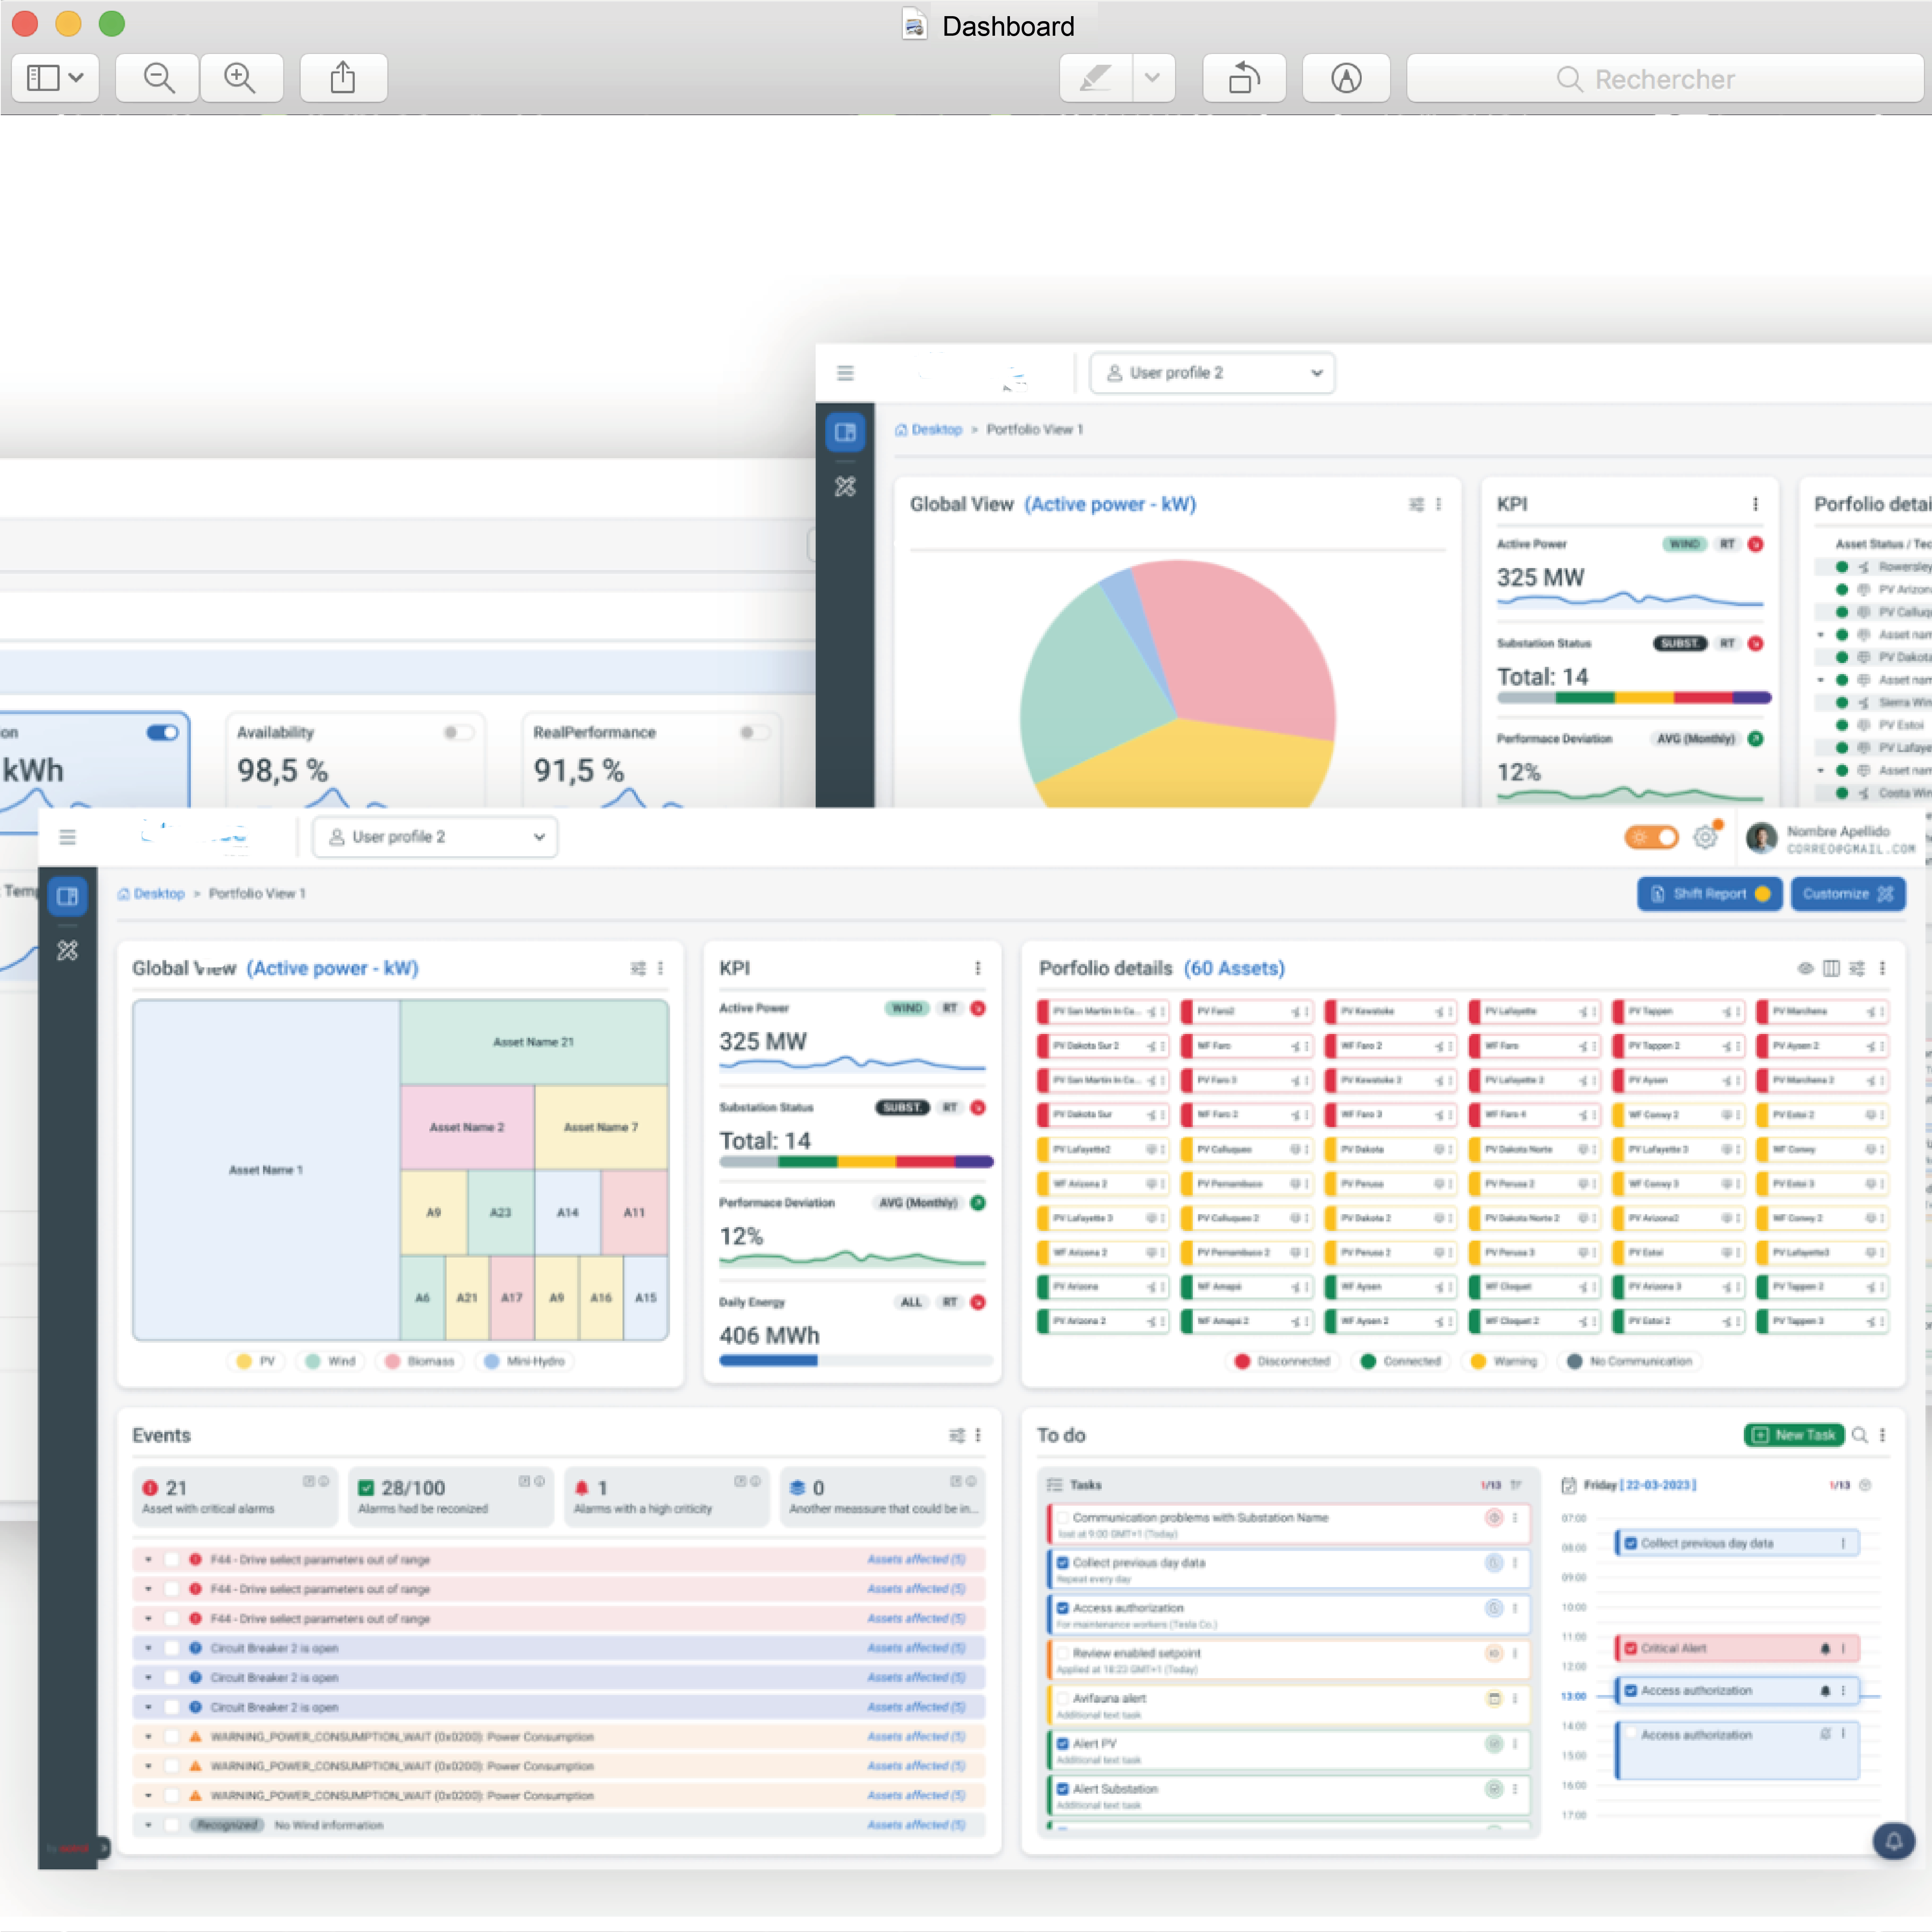Open the Preview share menu
The height and width of the screenshot is (1932, 1932).
[x=343, y=78]
